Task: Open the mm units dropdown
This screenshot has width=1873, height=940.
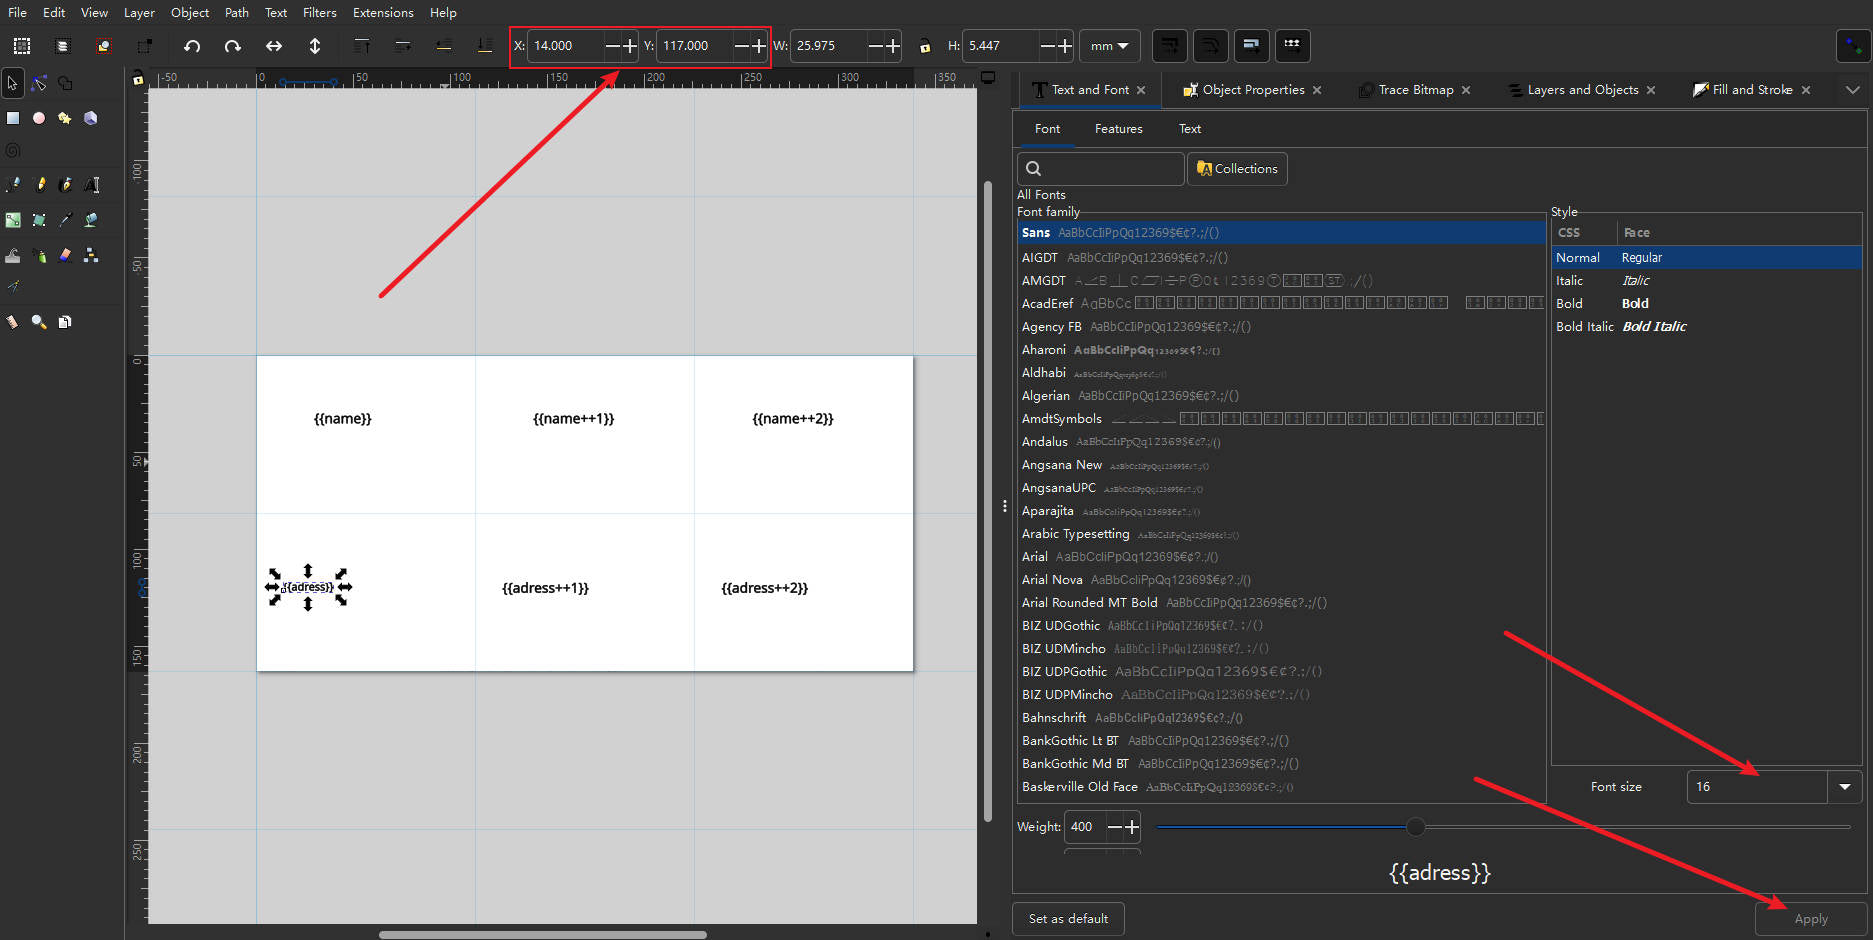Action: 1109,46
